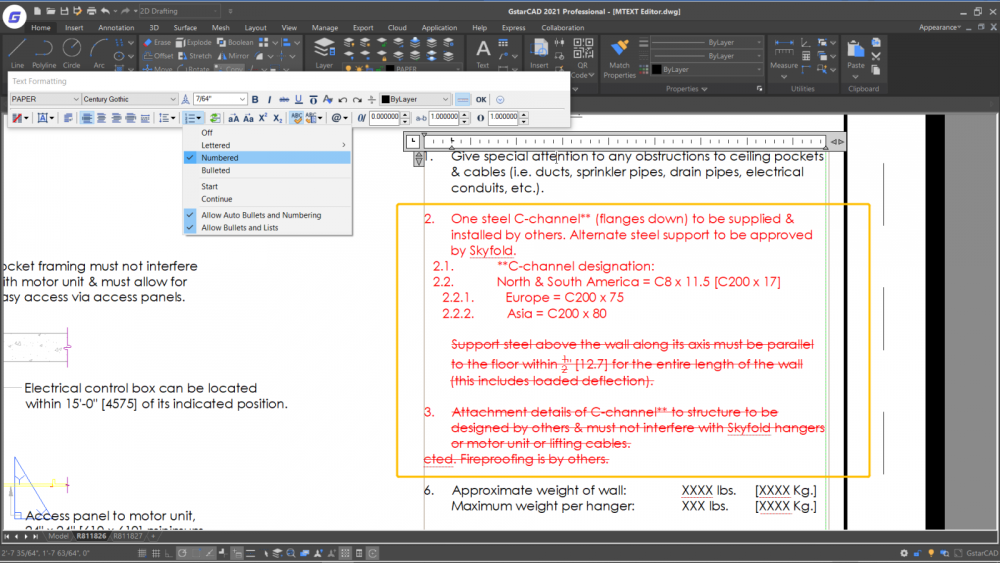Screen dimensions: 1000x563
Task: Click the uppercase conversion icon
Action: [233, 118]
